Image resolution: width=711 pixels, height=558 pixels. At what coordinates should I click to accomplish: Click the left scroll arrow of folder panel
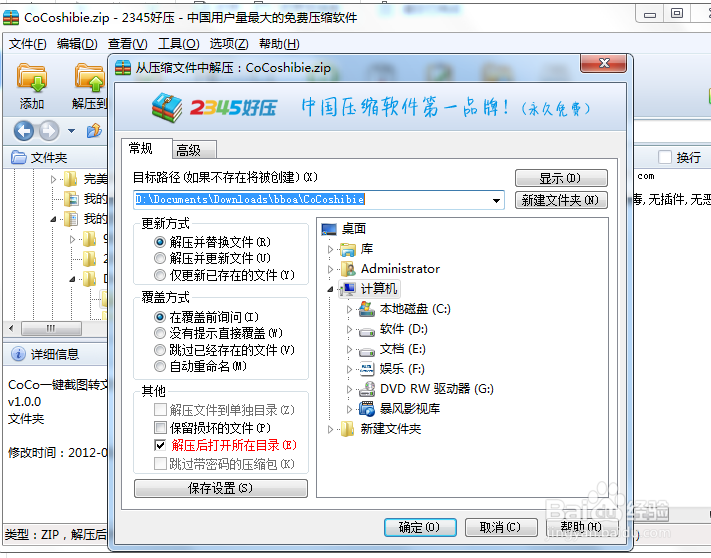click(x=11, y=328)
